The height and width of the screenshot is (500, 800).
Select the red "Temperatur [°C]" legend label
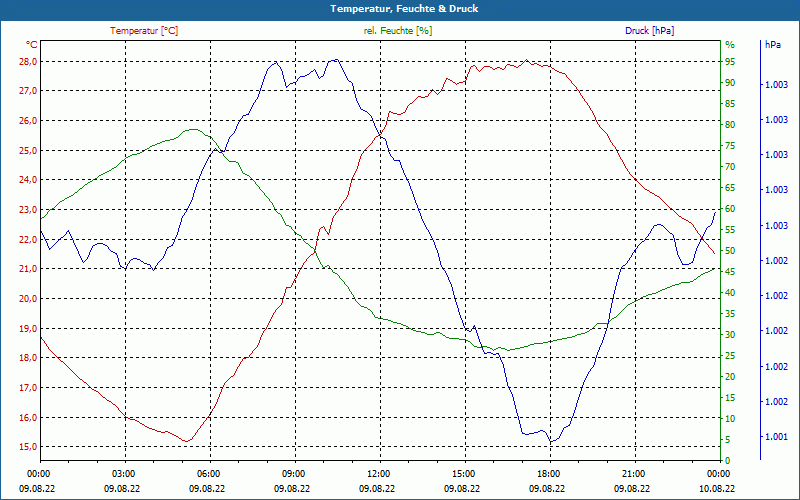point(144,31)
